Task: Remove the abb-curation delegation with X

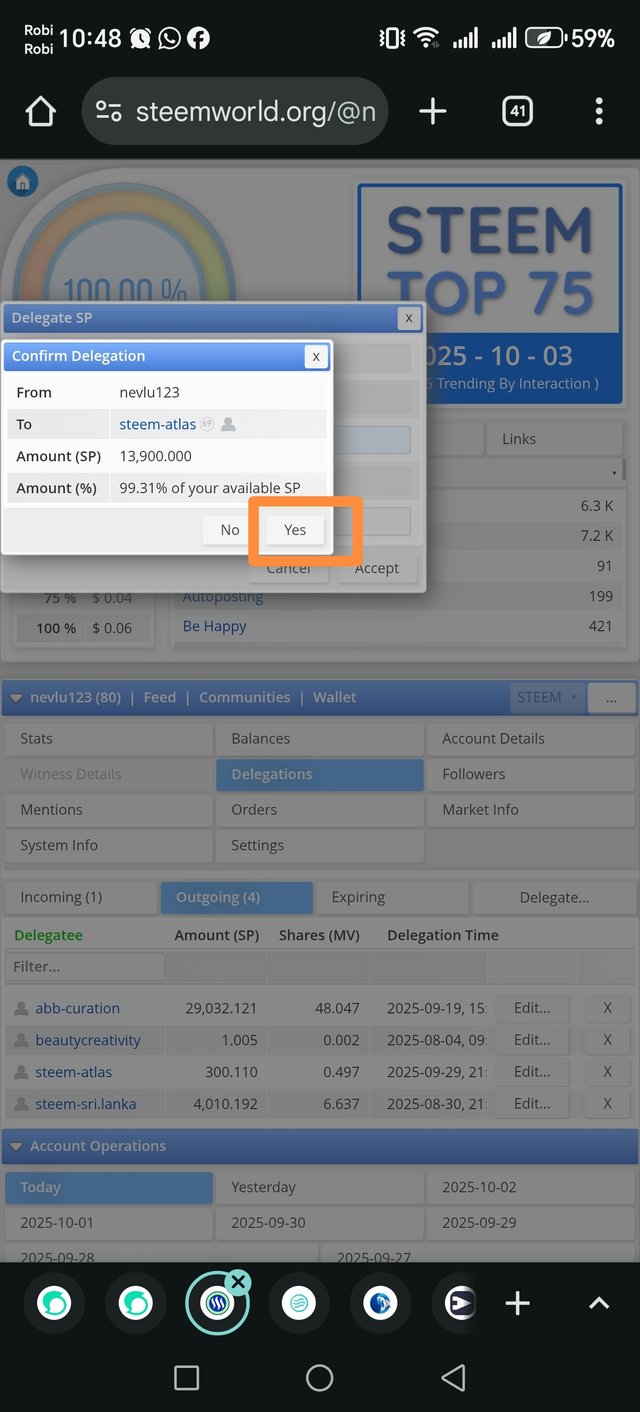Action: tap(607, 1008)
